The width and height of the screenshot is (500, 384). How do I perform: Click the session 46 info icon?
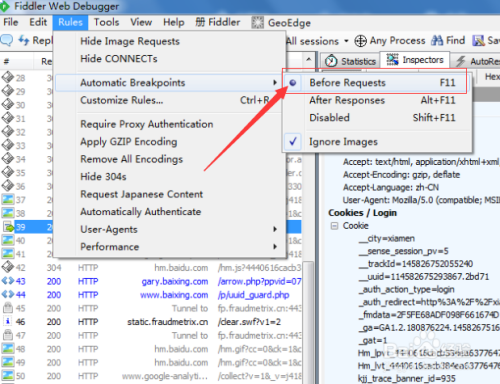7,322
